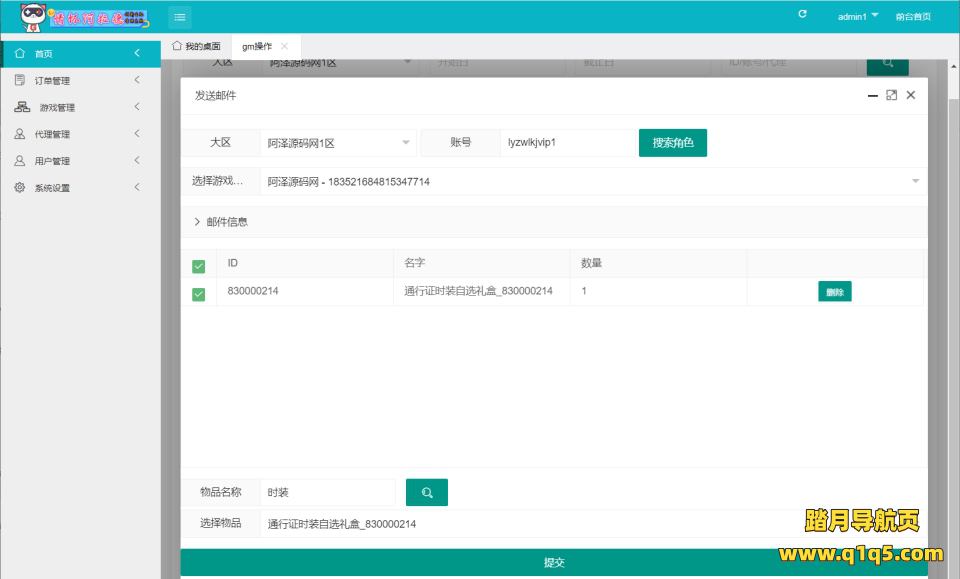Click the 游戏管理 sidebar icon
Screen dimensions: 960x579
(21, 107)
